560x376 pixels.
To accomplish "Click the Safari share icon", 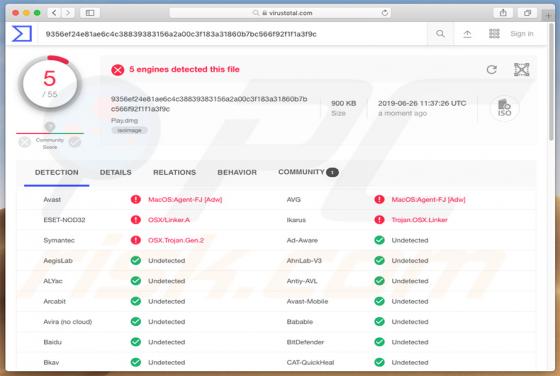I will tap(503, 13).
